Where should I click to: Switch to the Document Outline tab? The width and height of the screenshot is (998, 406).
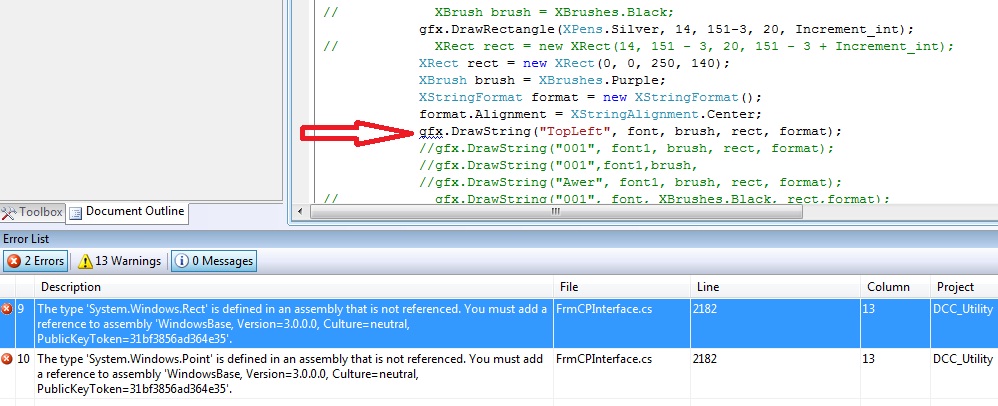[127, 212]
